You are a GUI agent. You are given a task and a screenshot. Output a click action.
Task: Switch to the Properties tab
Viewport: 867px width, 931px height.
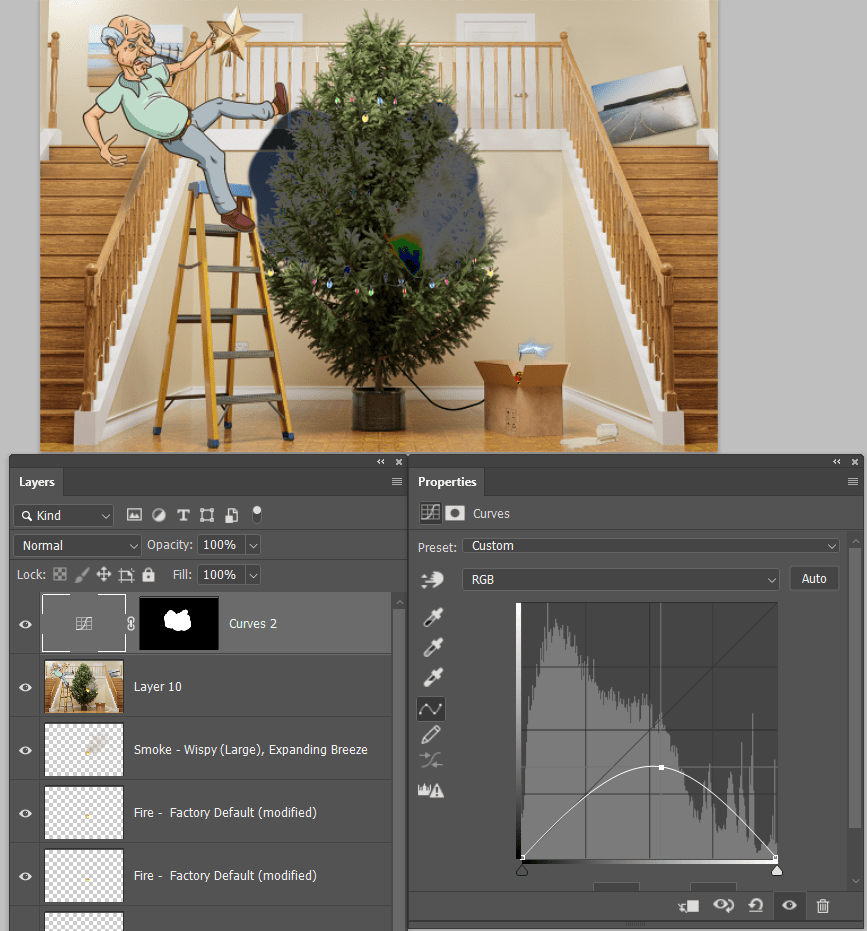pyautogui.click(x=447, y=482)
